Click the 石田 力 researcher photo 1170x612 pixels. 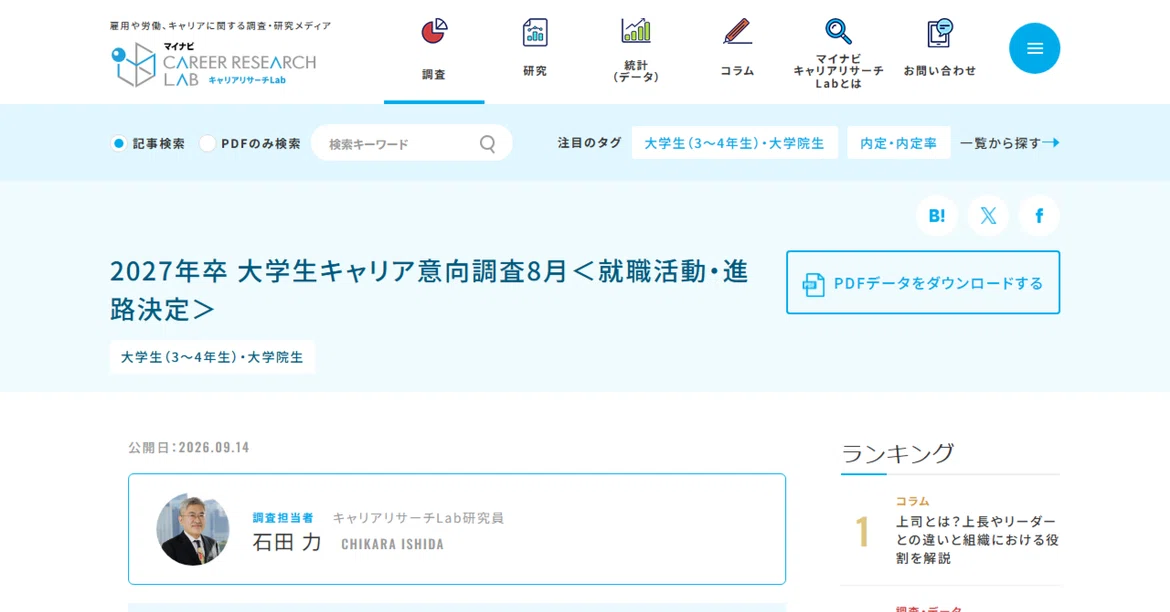pyautogui.click(x=193, y=529)
